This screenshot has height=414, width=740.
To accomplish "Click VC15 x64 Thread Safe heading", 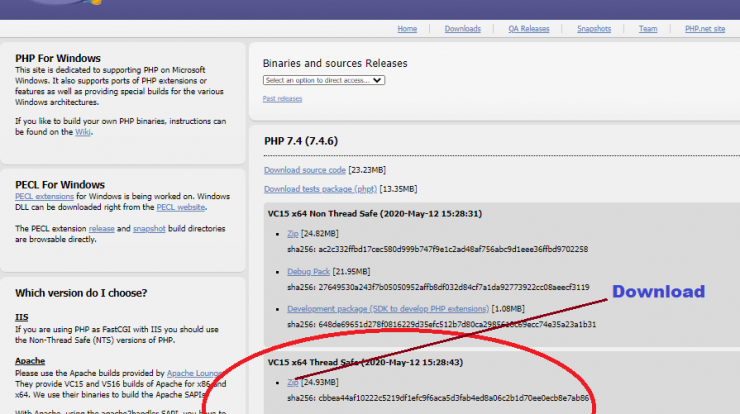I will pyautogui.click(x=365, y=363).
